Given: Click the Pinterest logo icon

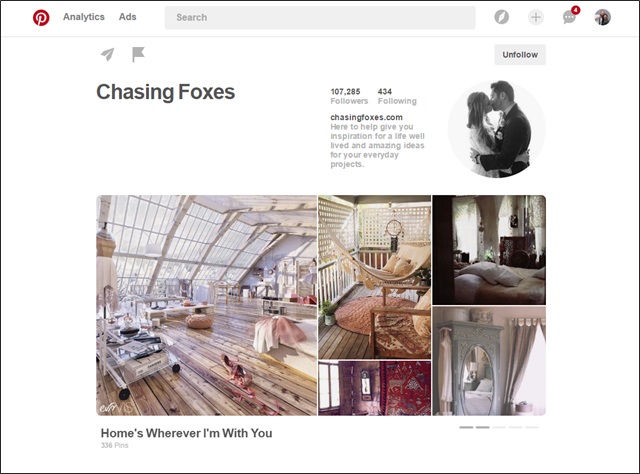Looking at the screenshot, I should pyautogui.click(x=41, y=18).
